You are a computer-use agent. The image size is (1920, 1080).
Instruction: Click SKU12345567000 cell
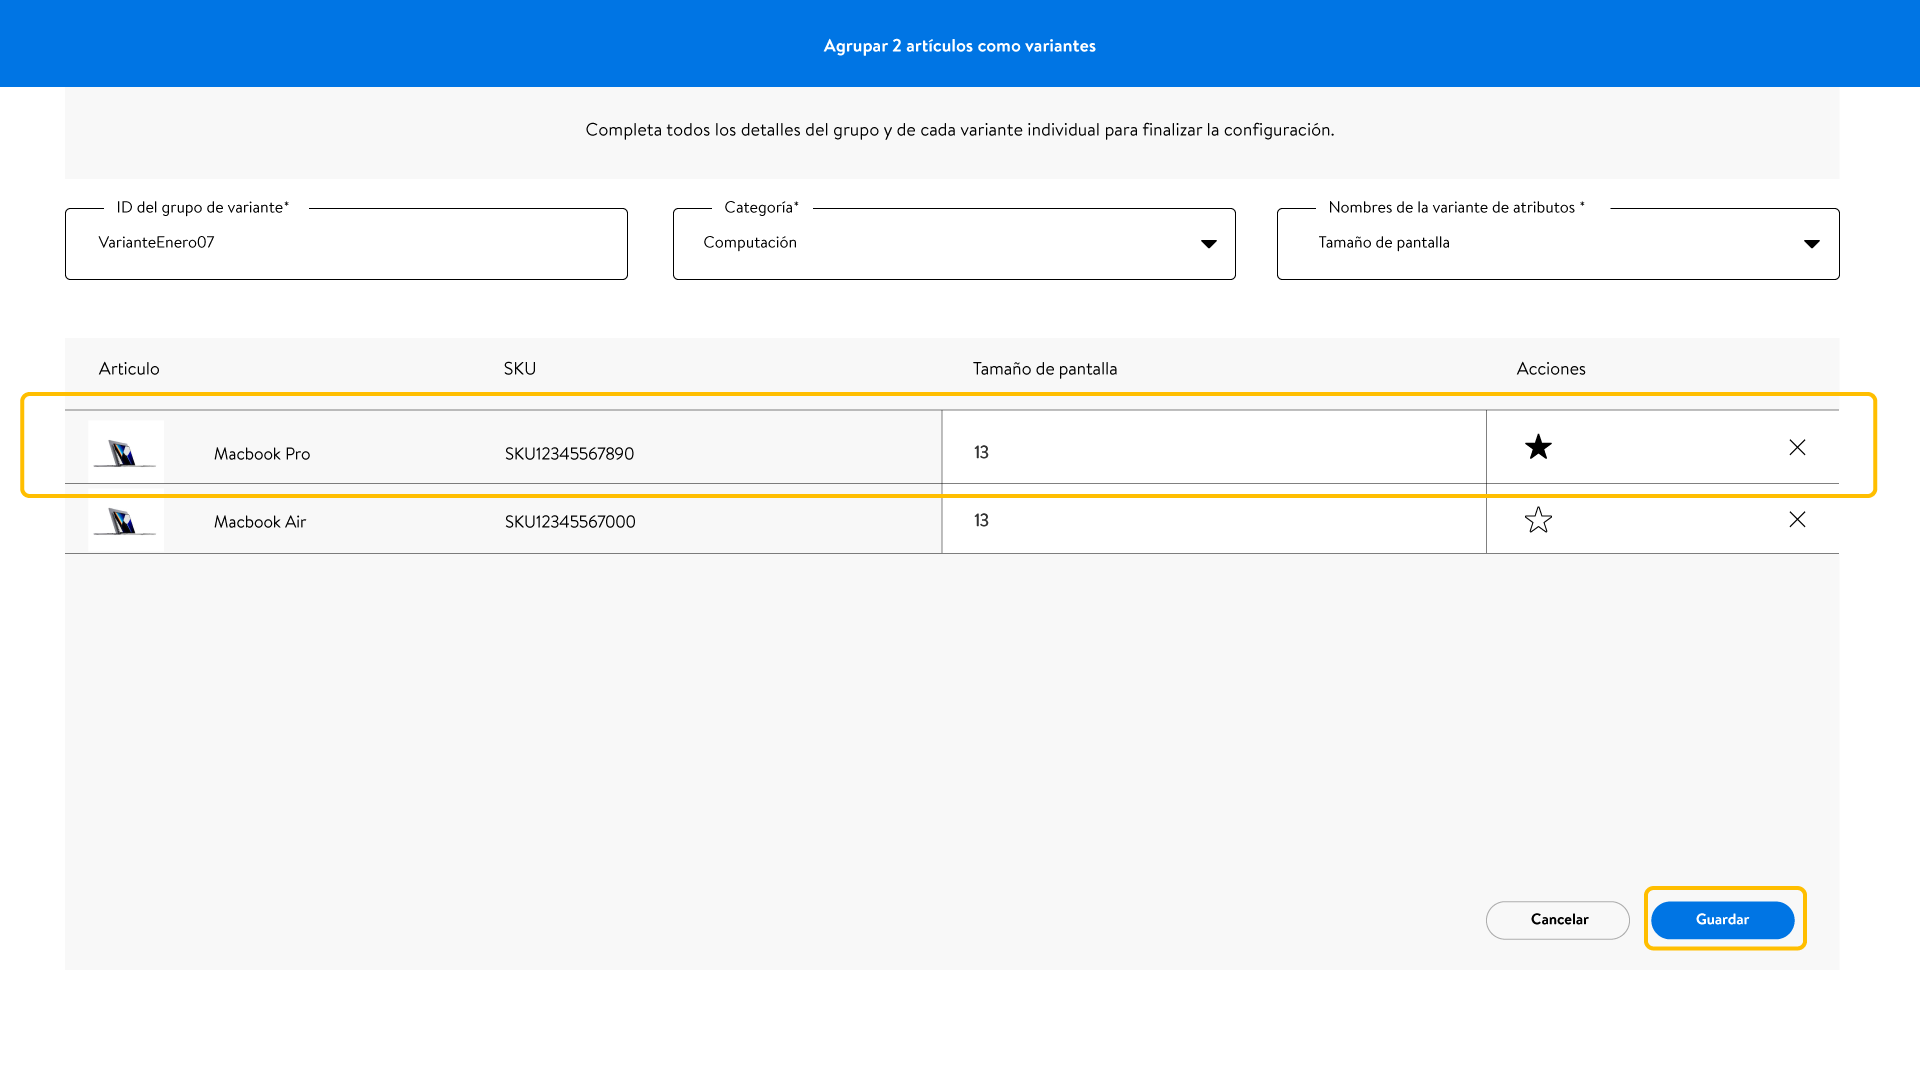[570, 522]
